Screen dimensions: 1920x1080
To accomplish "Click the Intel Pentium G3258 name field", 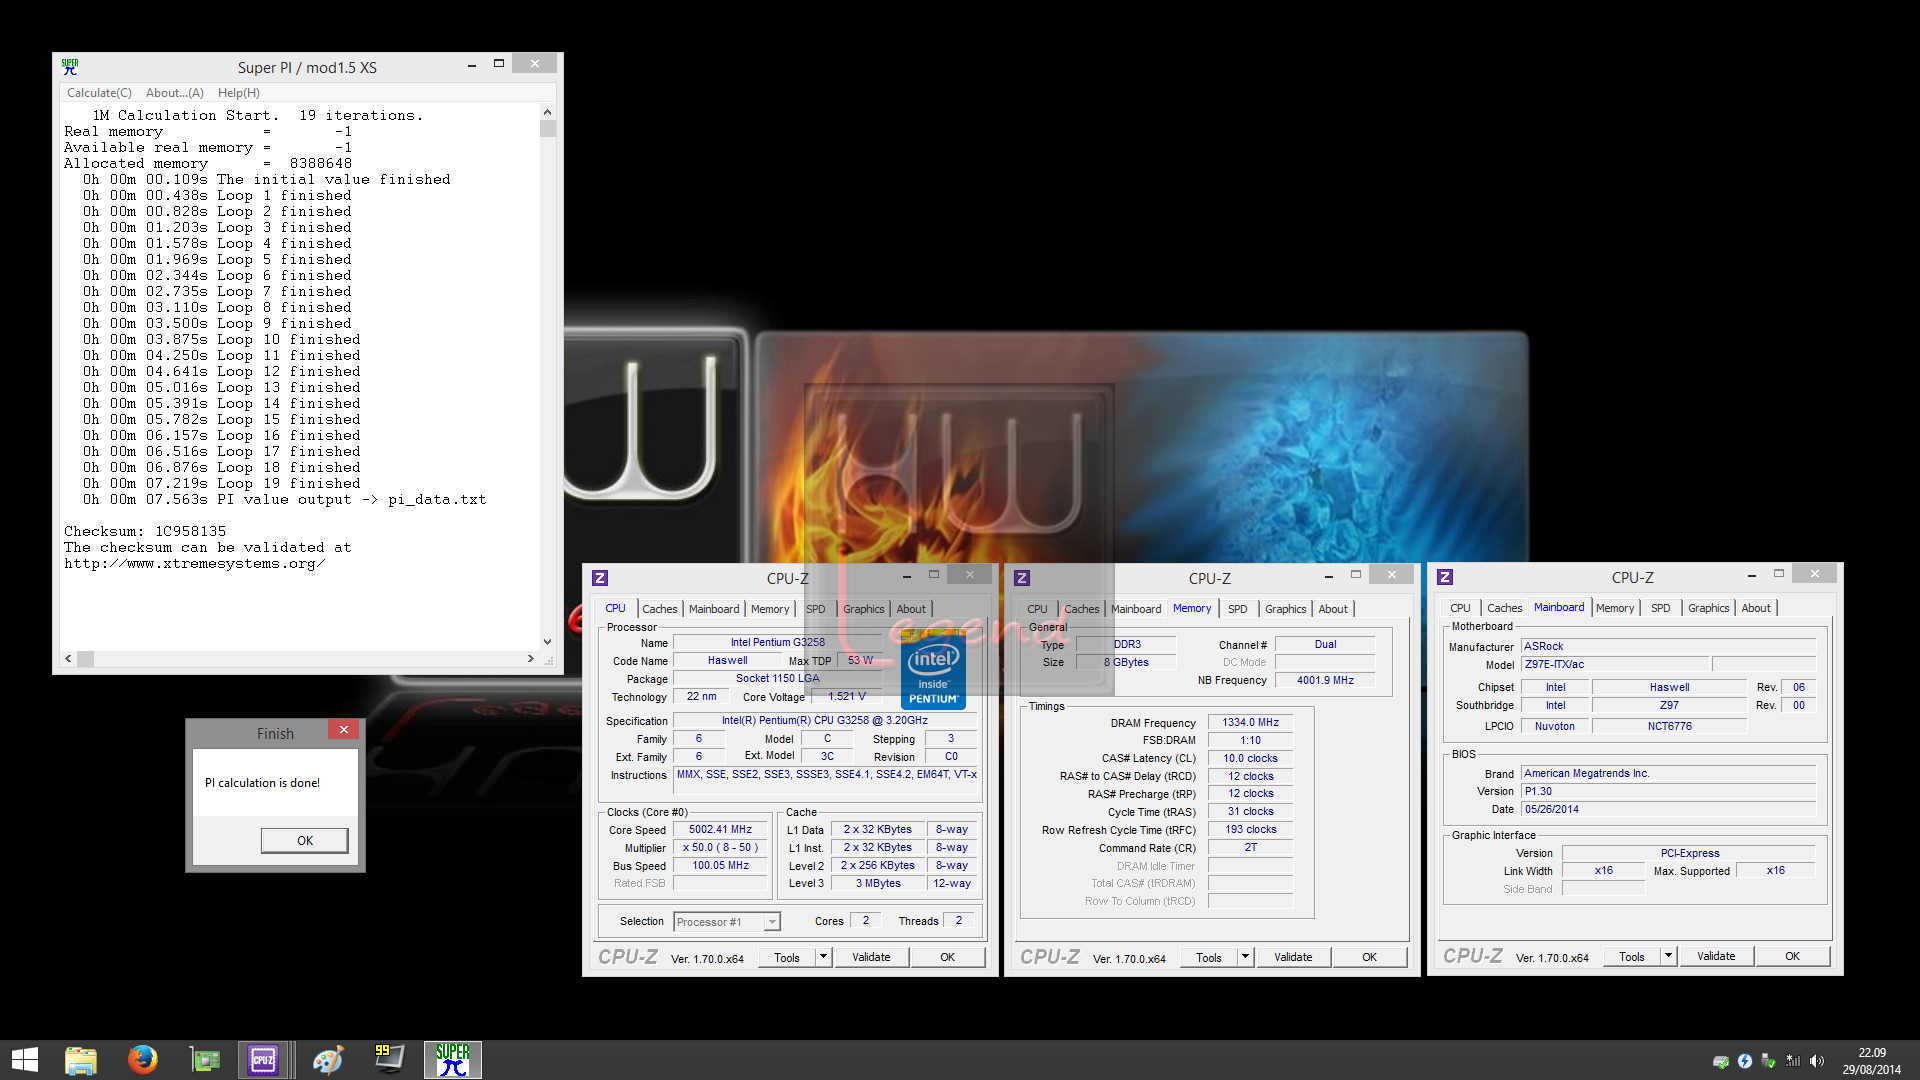I will (x=777, y=642).
